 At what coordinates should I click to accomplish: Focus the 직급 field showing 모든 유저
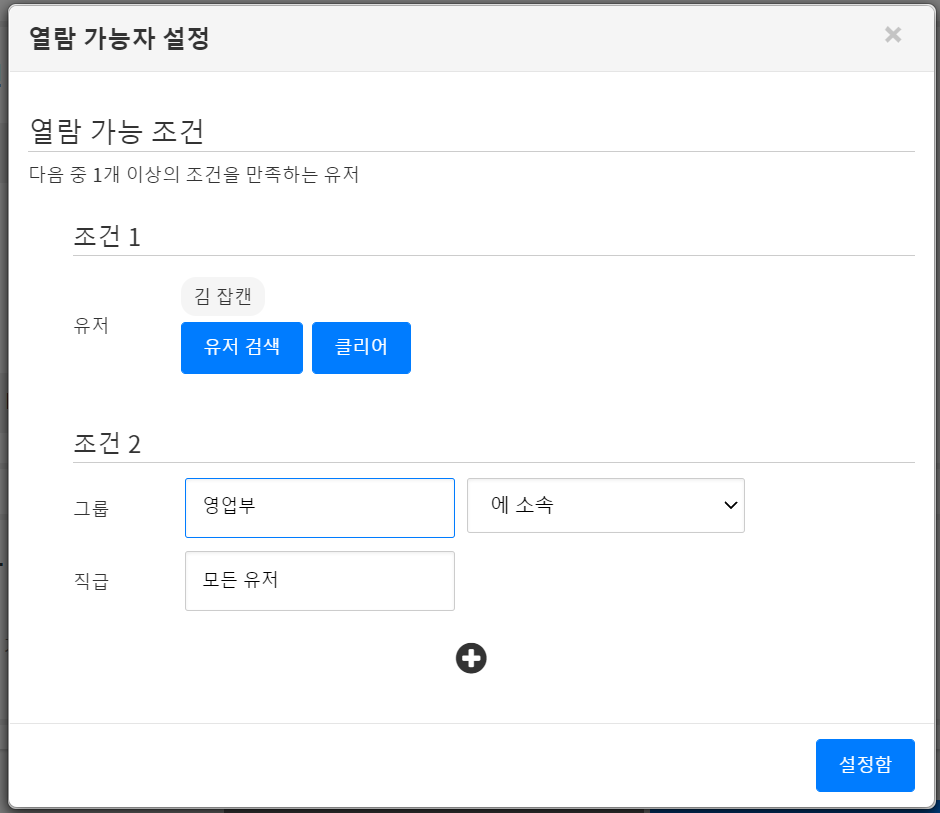319,581
